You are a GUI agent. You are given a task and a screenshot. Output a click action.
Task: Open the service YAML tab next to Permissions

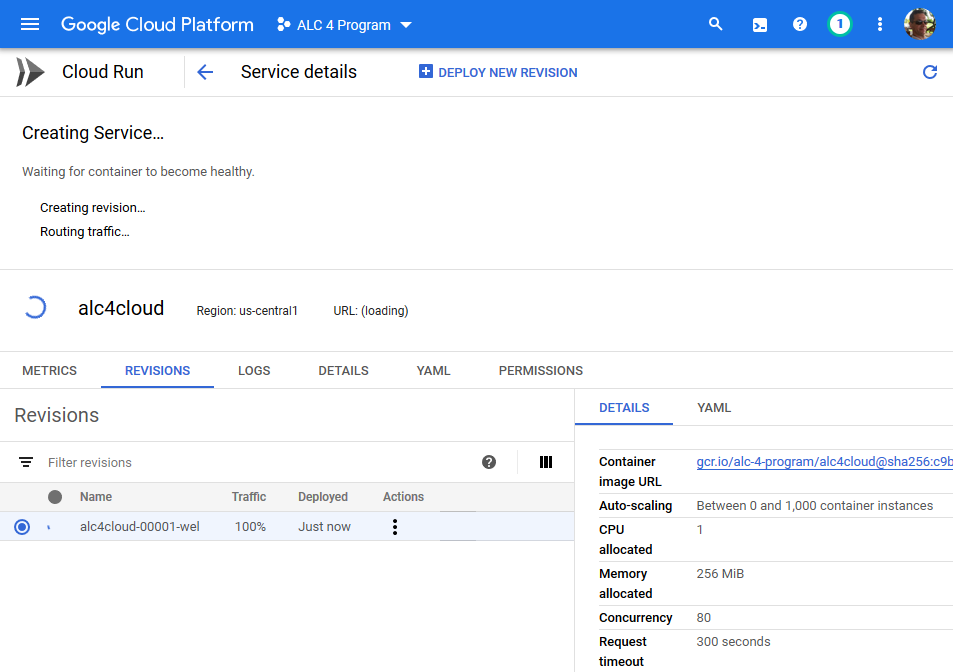click(433, 371)
